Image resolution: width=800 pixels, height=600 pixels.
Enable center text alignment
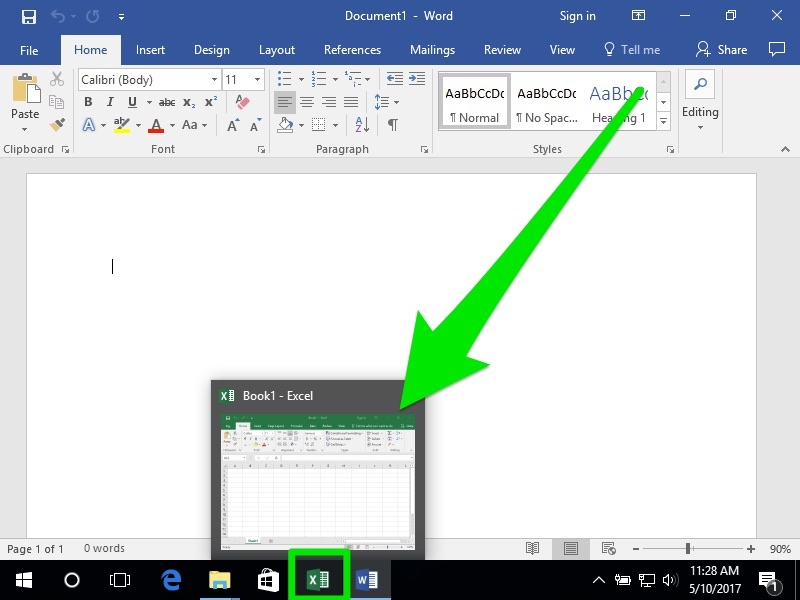pos(307,102)
